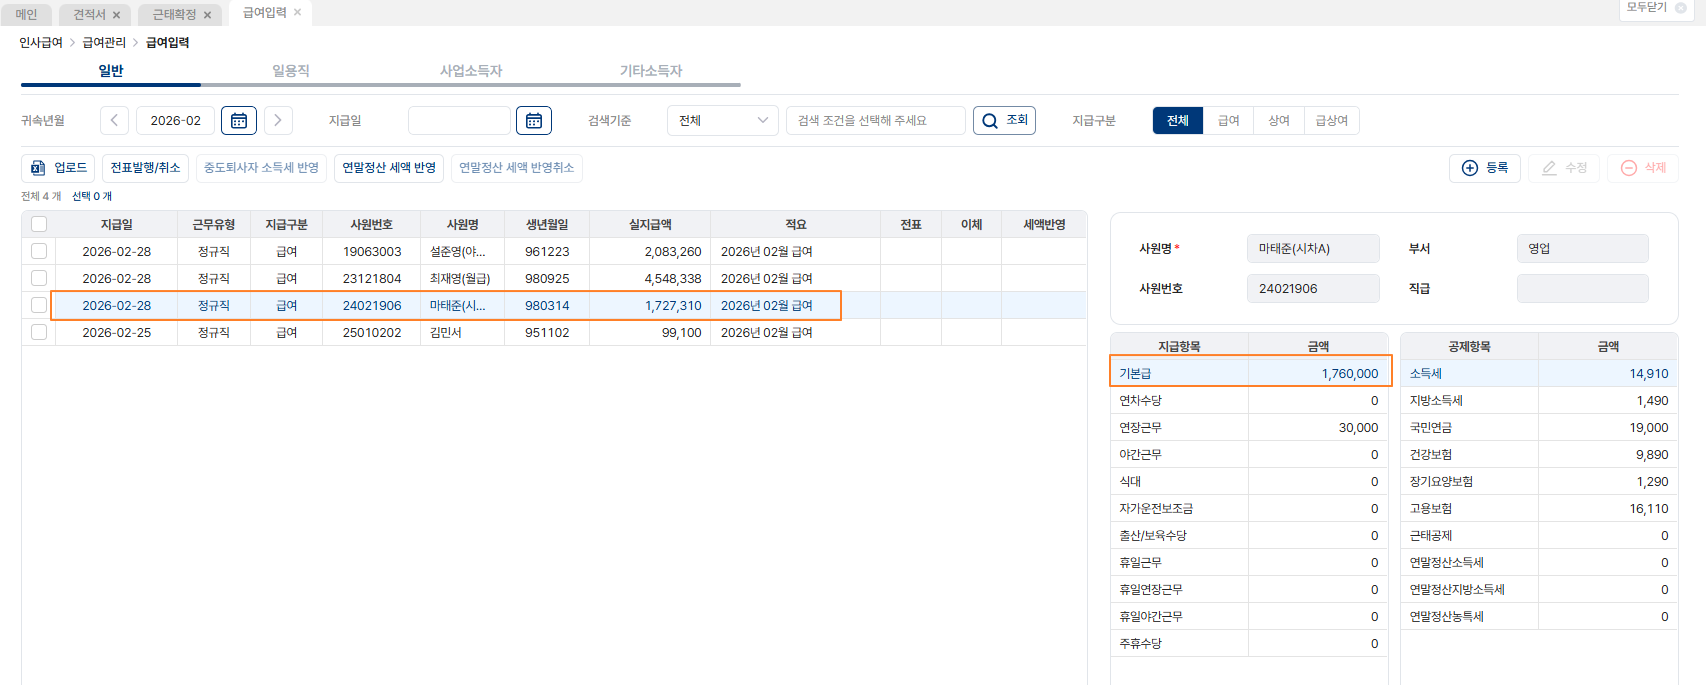The width and height of the screenshot is (1706, 685).
Task: Click the 소득세 14,910 amount cell
Action: pyautogui.click(x=1608, y=373)
